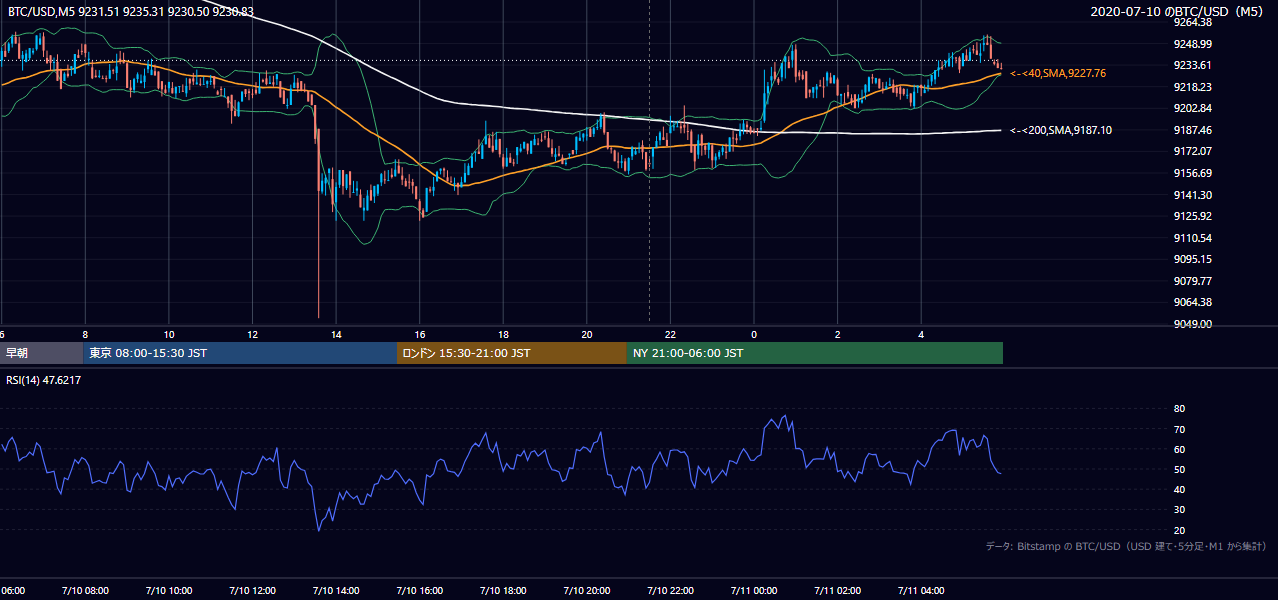Click the RSI 30 level label
1278x600 pixels.
1179,510
